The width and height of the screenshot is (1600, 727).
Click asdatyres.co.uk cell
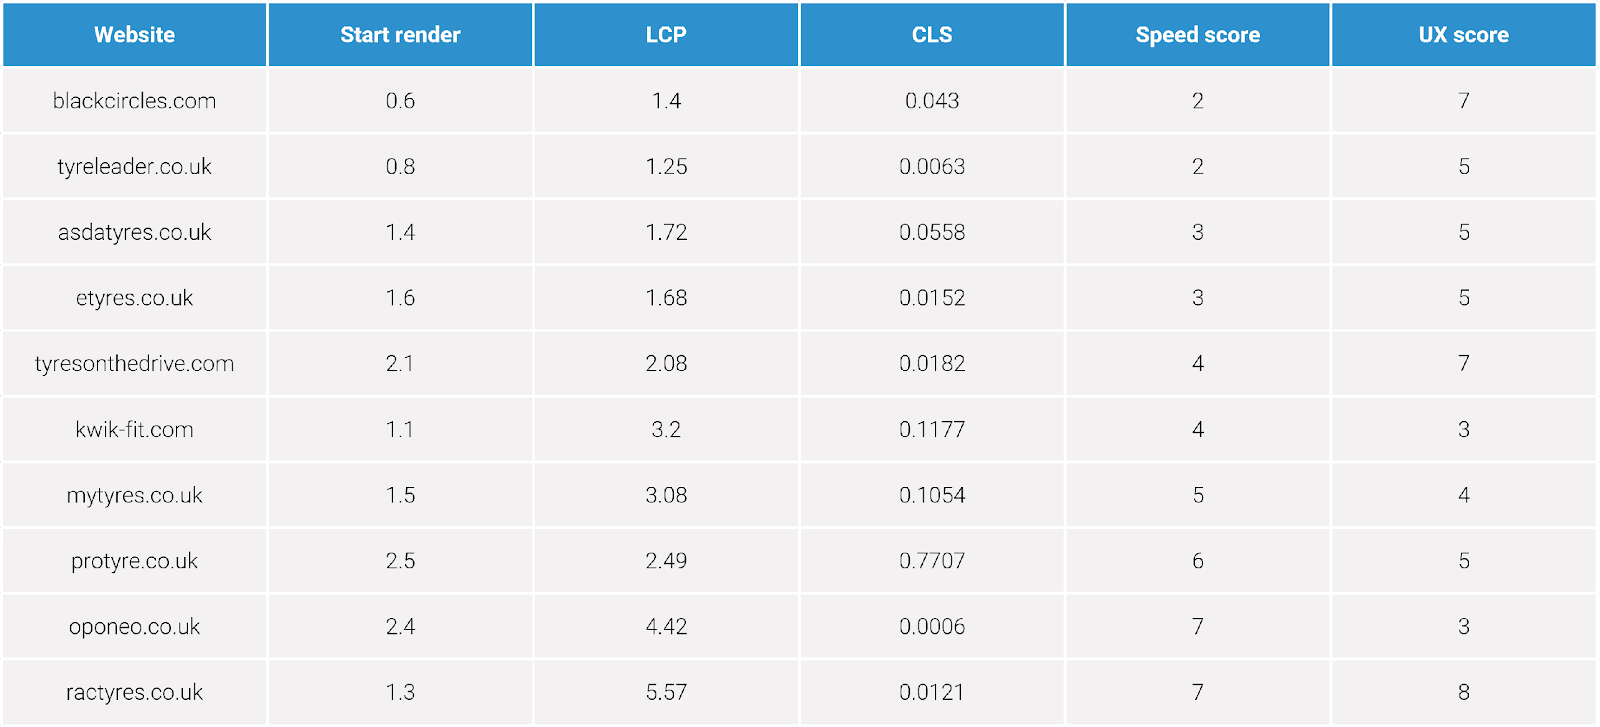click(x=135, y=233)
